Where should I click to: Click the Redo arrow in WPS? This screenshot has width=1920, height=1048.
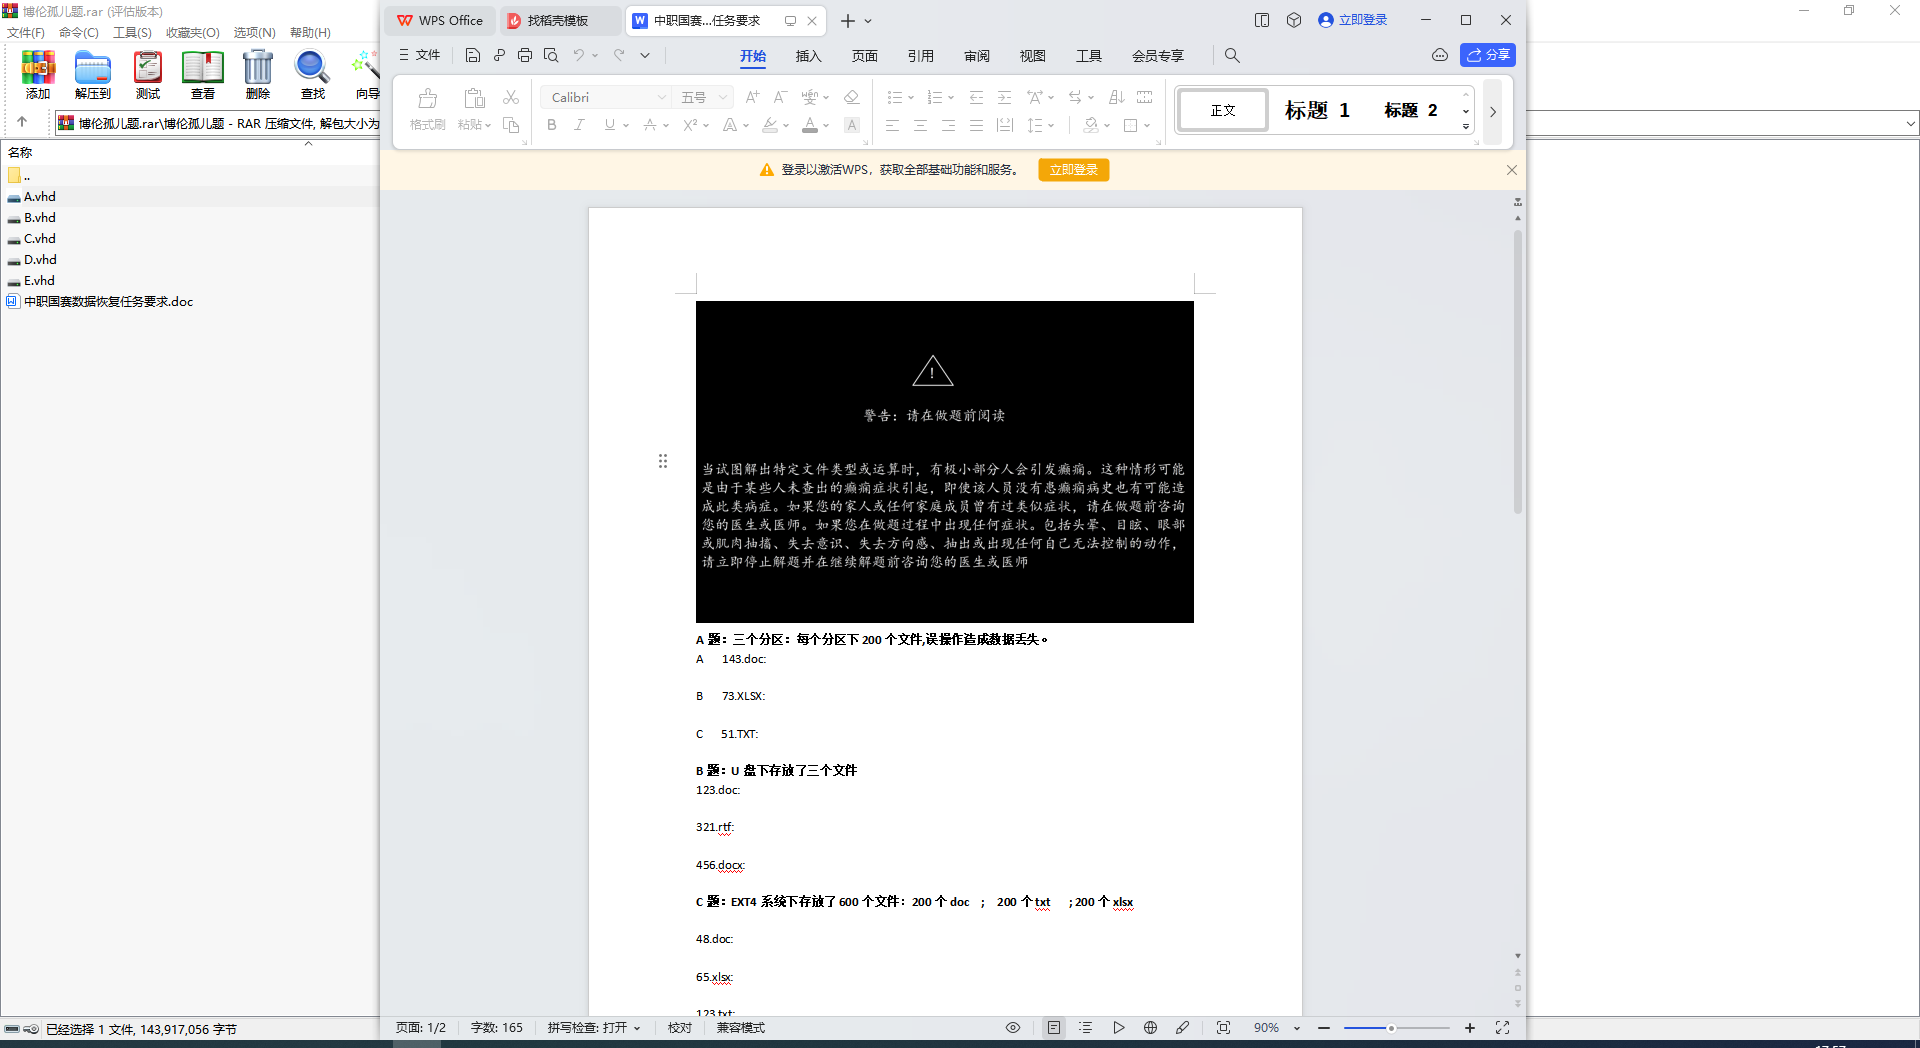pos(619,55)
